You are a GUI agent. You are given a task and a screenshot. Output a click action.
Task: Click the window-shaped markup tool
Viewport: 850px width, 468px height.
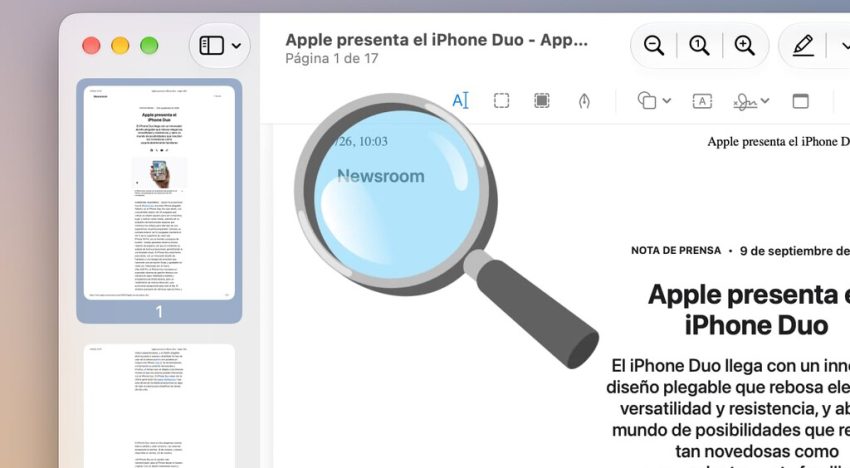pos(801,101)
